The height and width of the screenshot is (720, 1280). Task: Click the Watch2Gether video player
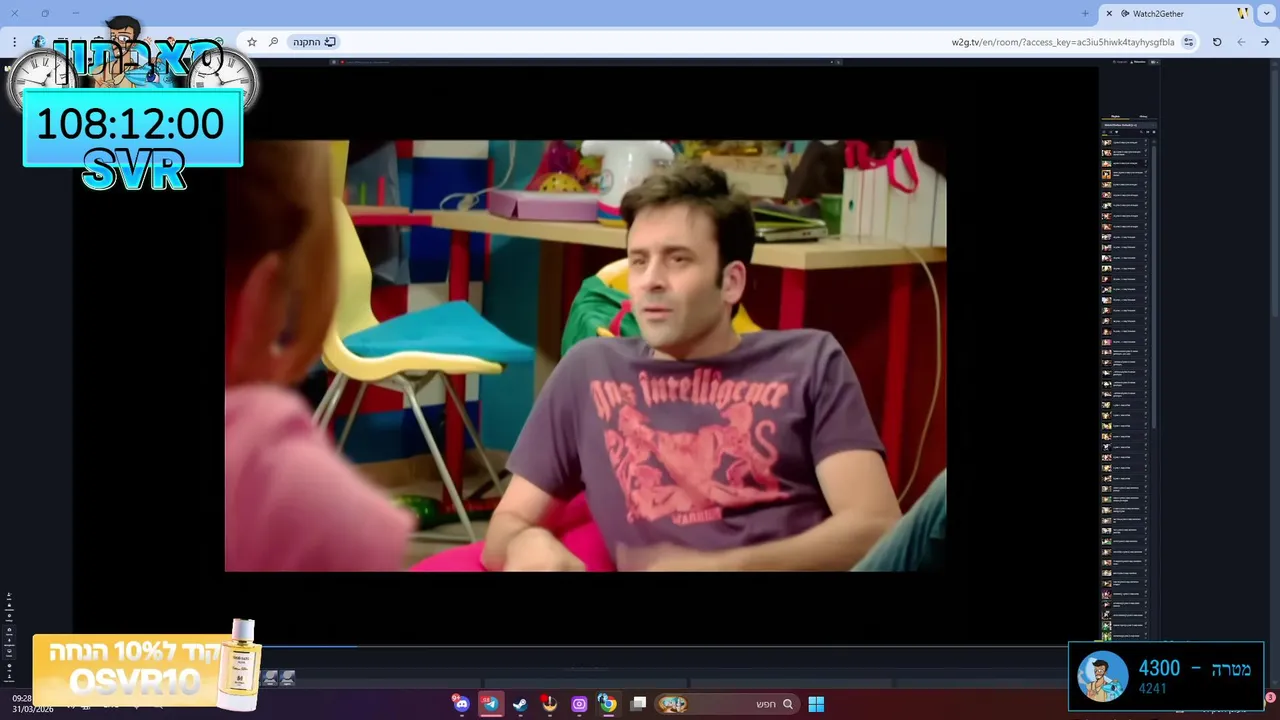coord(585,355)
